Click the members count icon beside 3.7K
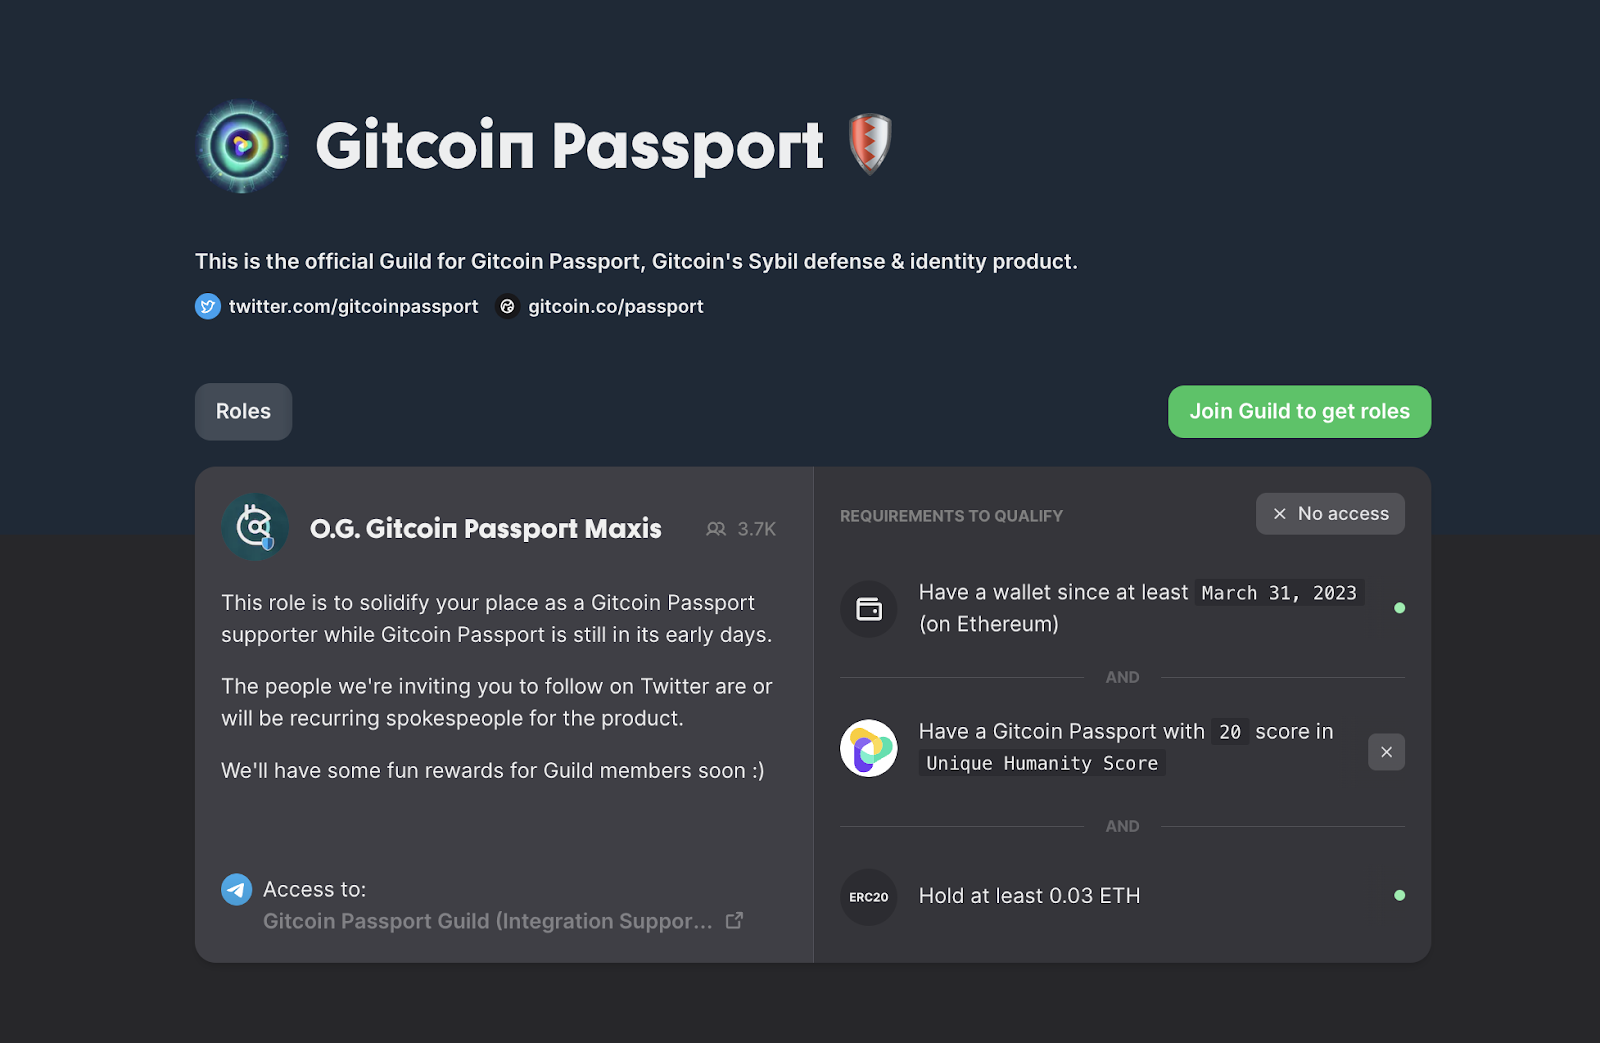The width and height of the screenshot is (1600, 1043). (x=716, y=528)
